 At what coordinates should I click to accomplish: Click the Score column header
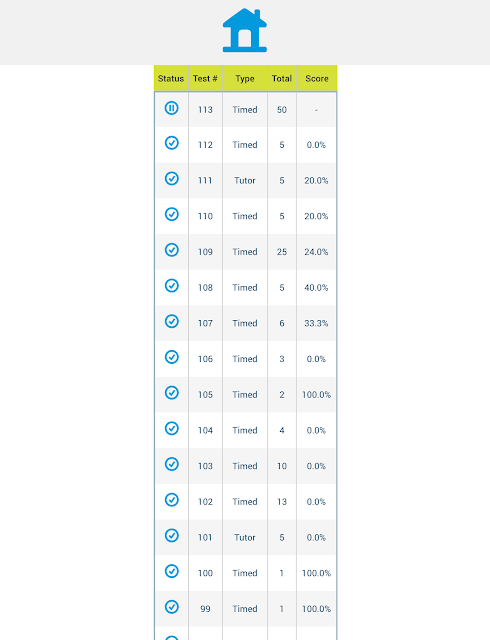coord(317,78)
